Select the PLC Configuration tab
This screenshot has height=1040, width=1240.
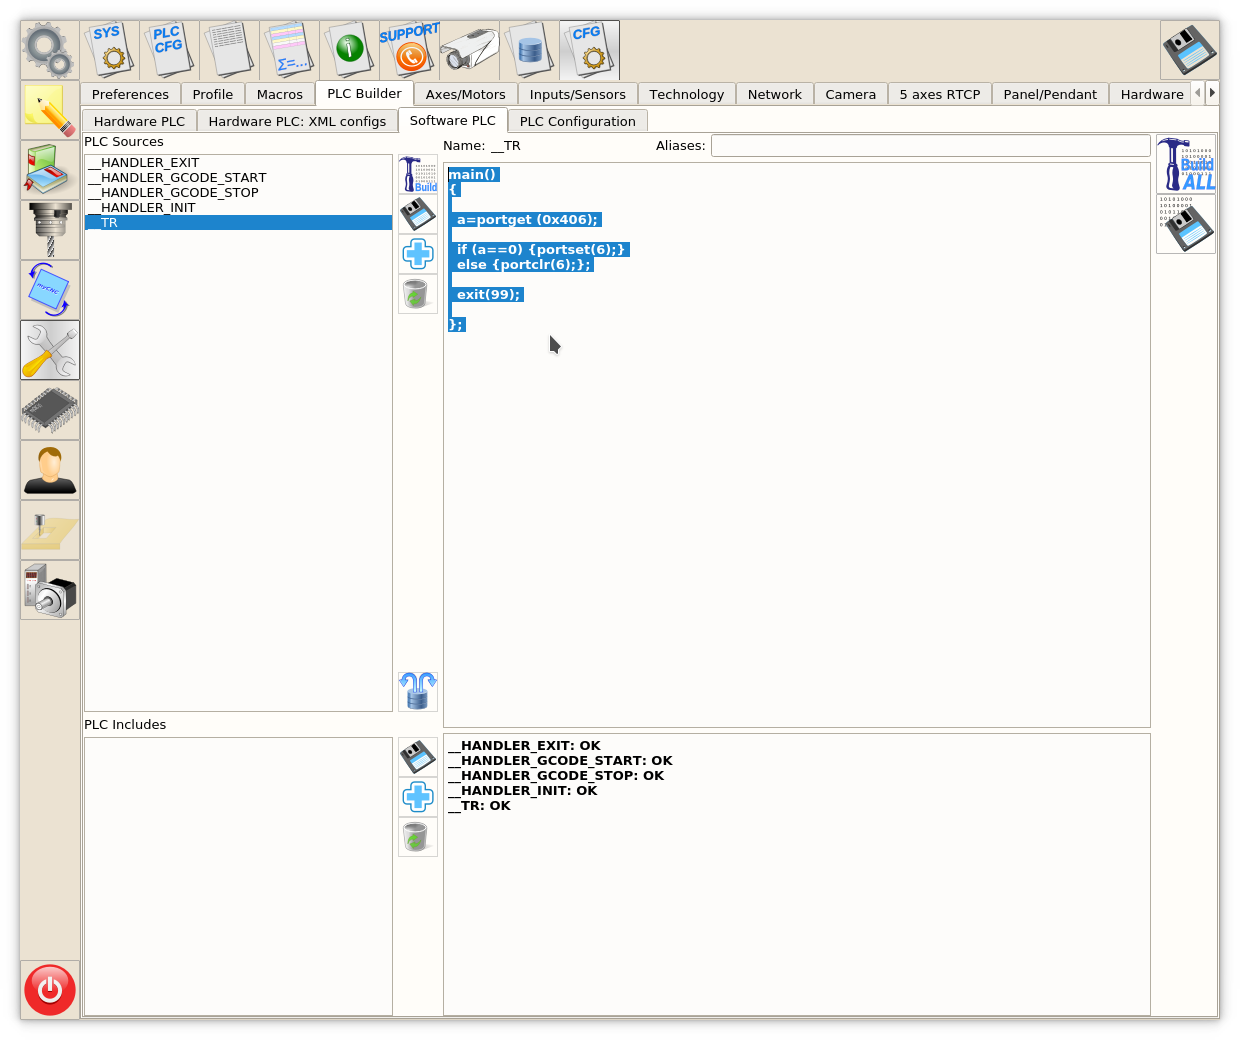(577, 121)
